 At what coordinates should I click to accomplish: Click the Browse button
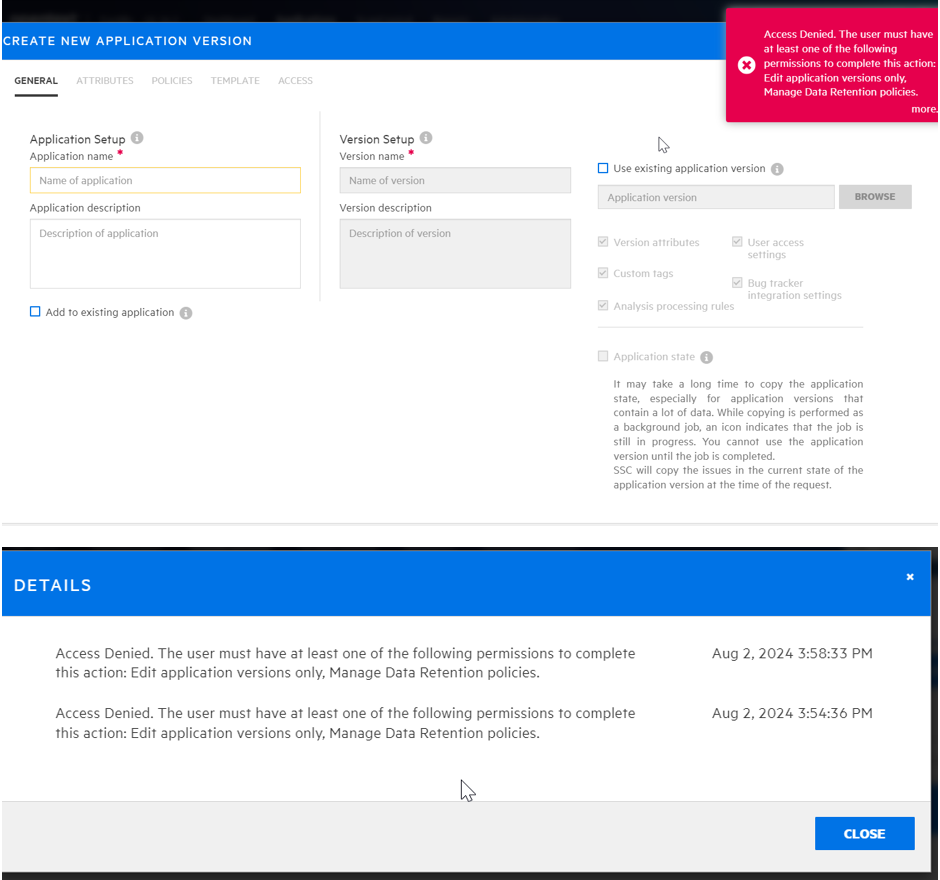(875, 197)
